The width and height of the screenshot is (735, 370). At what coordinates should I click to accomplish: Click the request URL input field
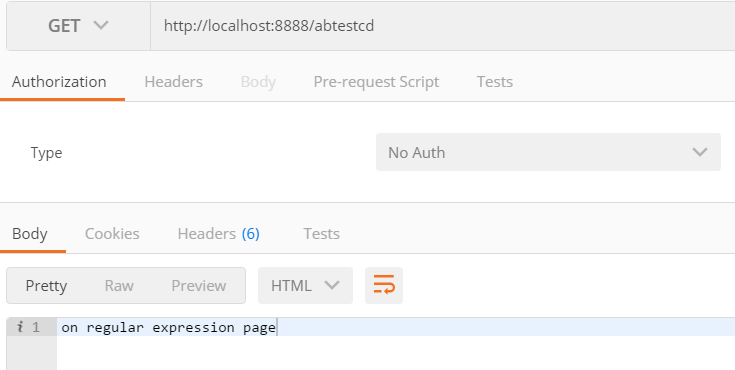(442, 26)
